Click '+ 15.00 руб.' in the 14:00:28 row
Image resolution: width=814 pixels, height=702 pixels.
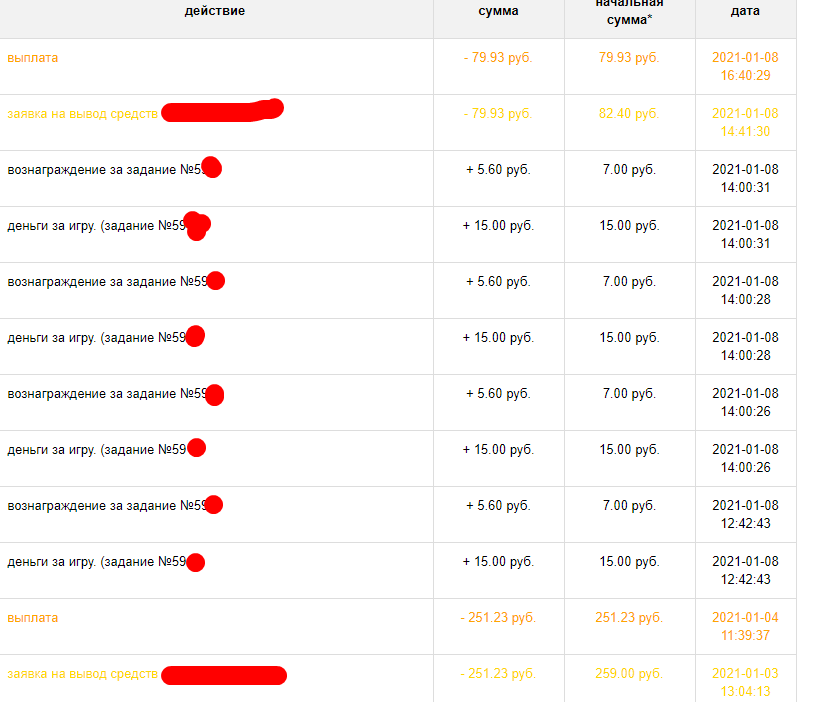click(x=498, y=338)
